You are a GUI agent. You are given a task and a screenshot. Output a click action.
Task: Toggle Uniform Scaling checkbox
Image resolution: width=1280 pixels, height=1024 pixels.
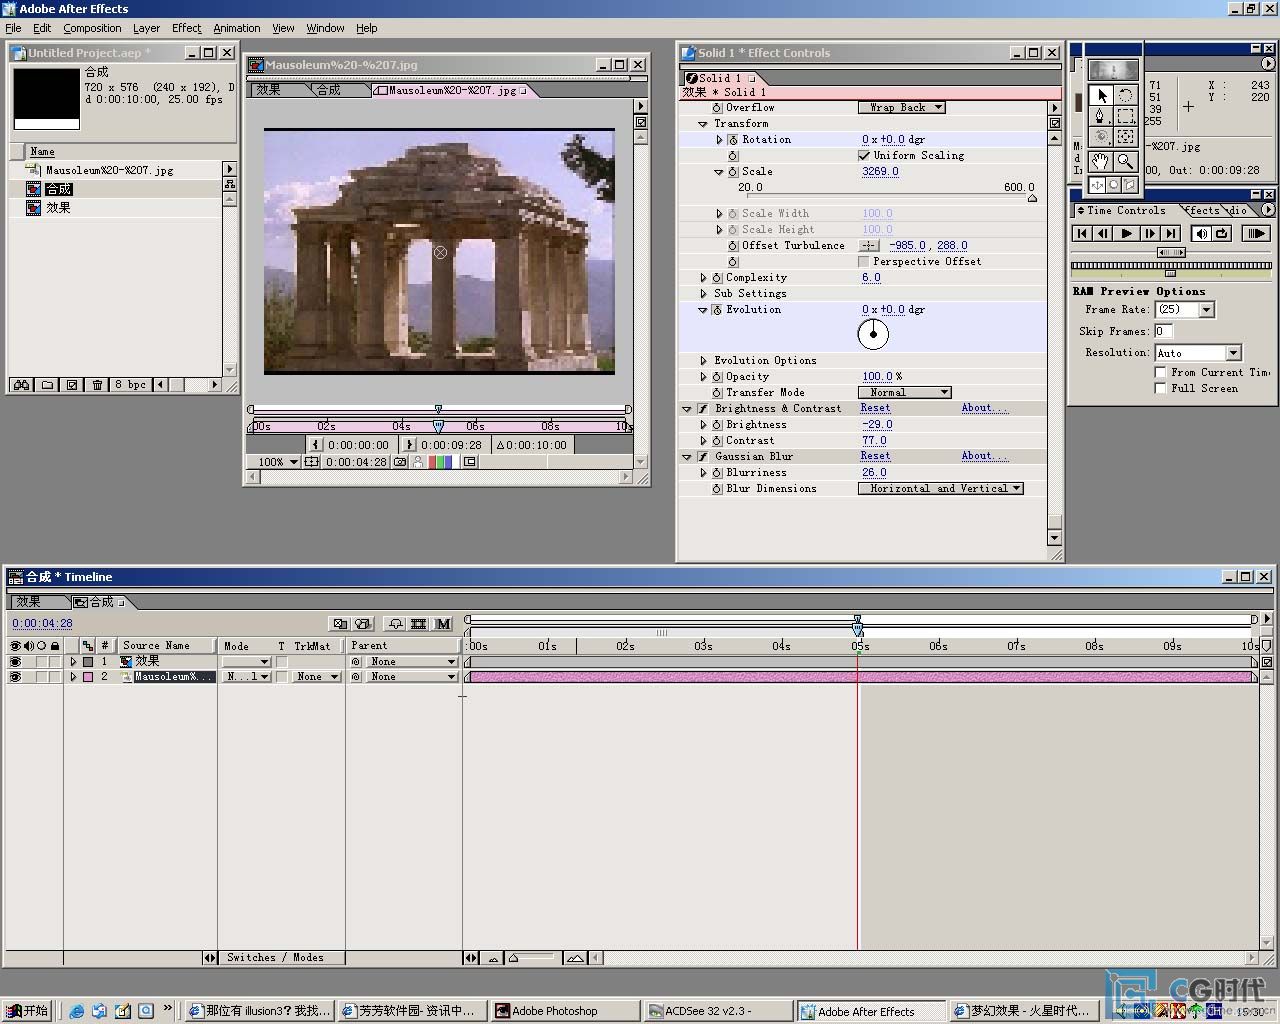tap(864, 155)
